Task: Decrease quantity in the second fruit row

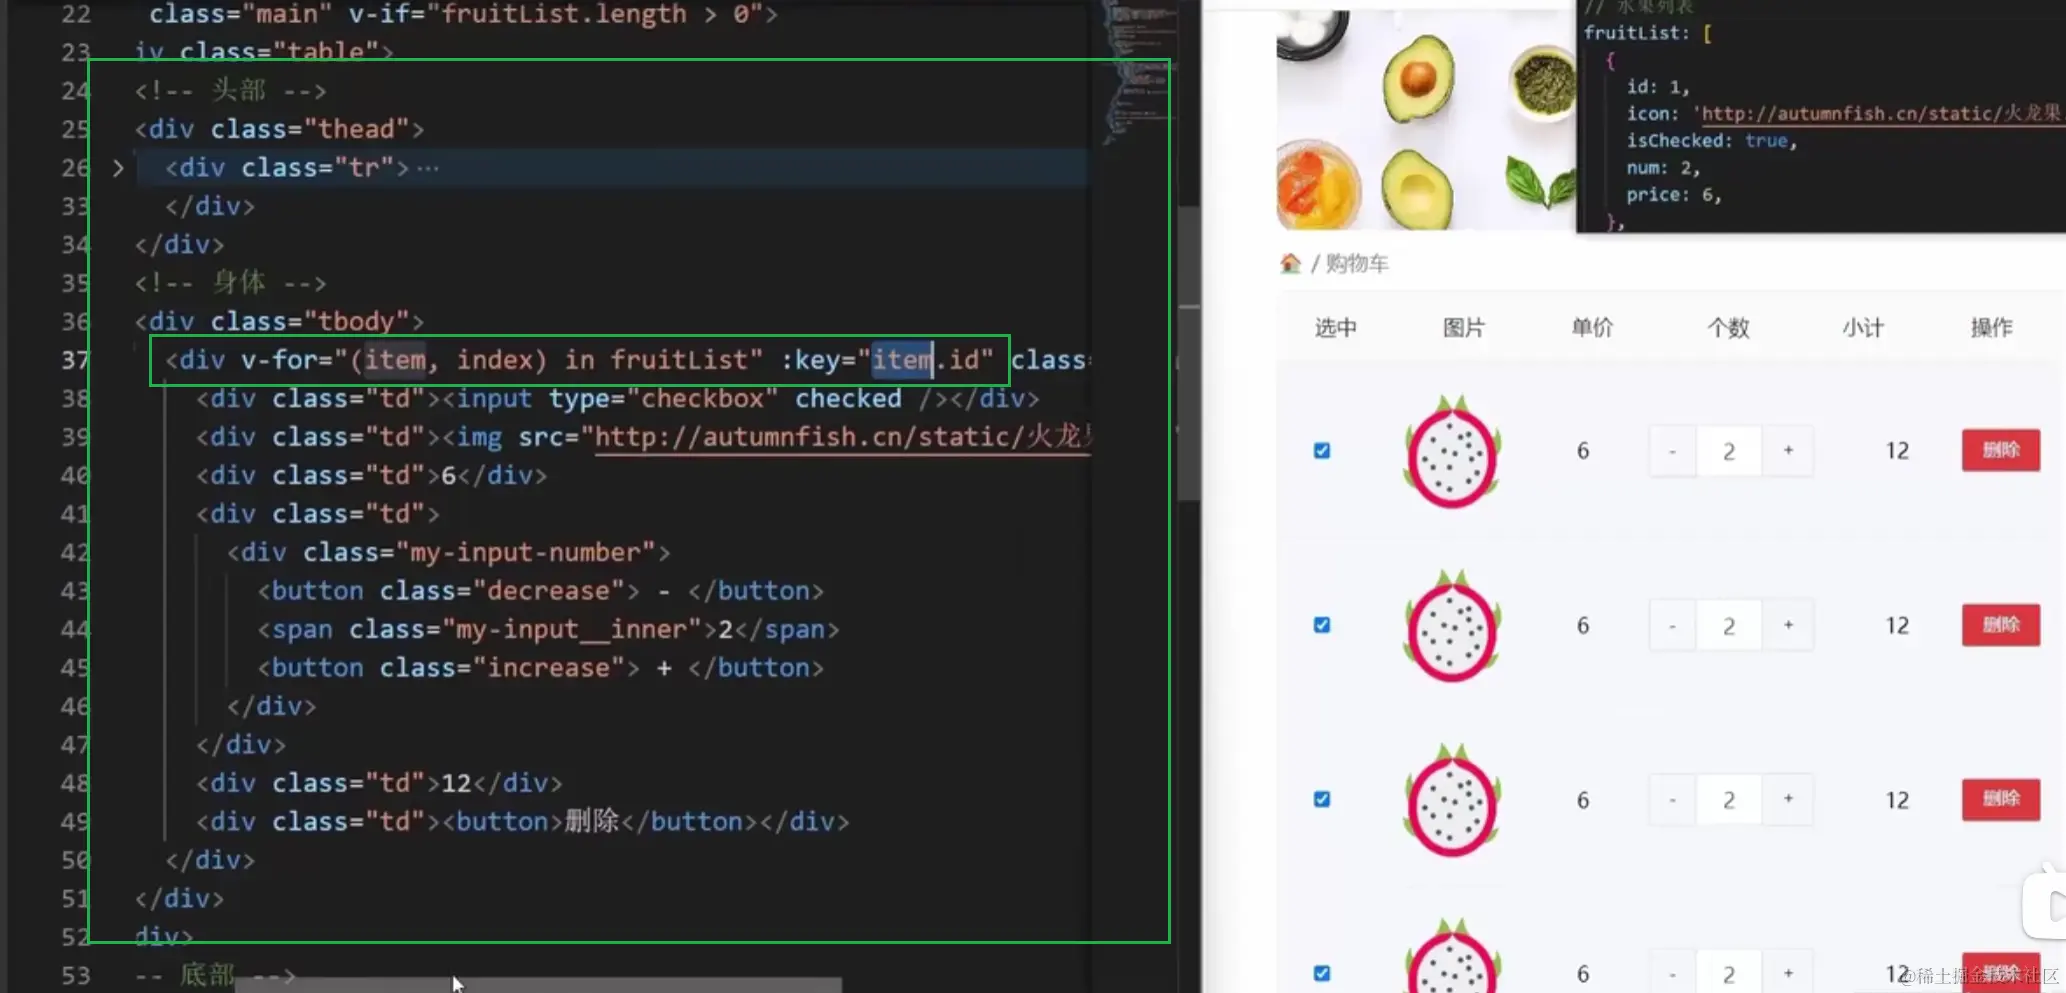Action: pyautogui.click(x=1672, y=625)
